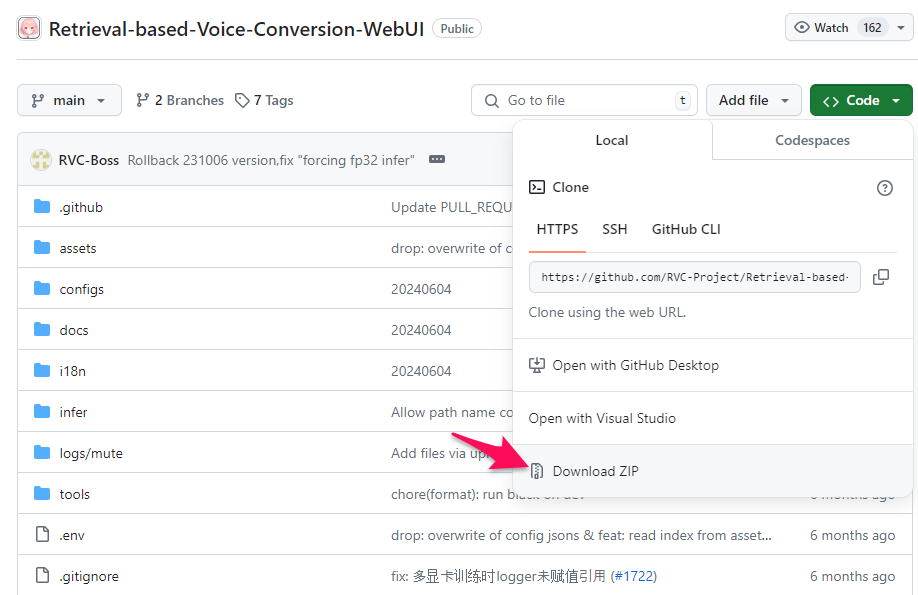This screenshot has width=918, height=595.
Task: Click the folder icon beside .github
Action: pyautogui.click(x=42, y=206)
